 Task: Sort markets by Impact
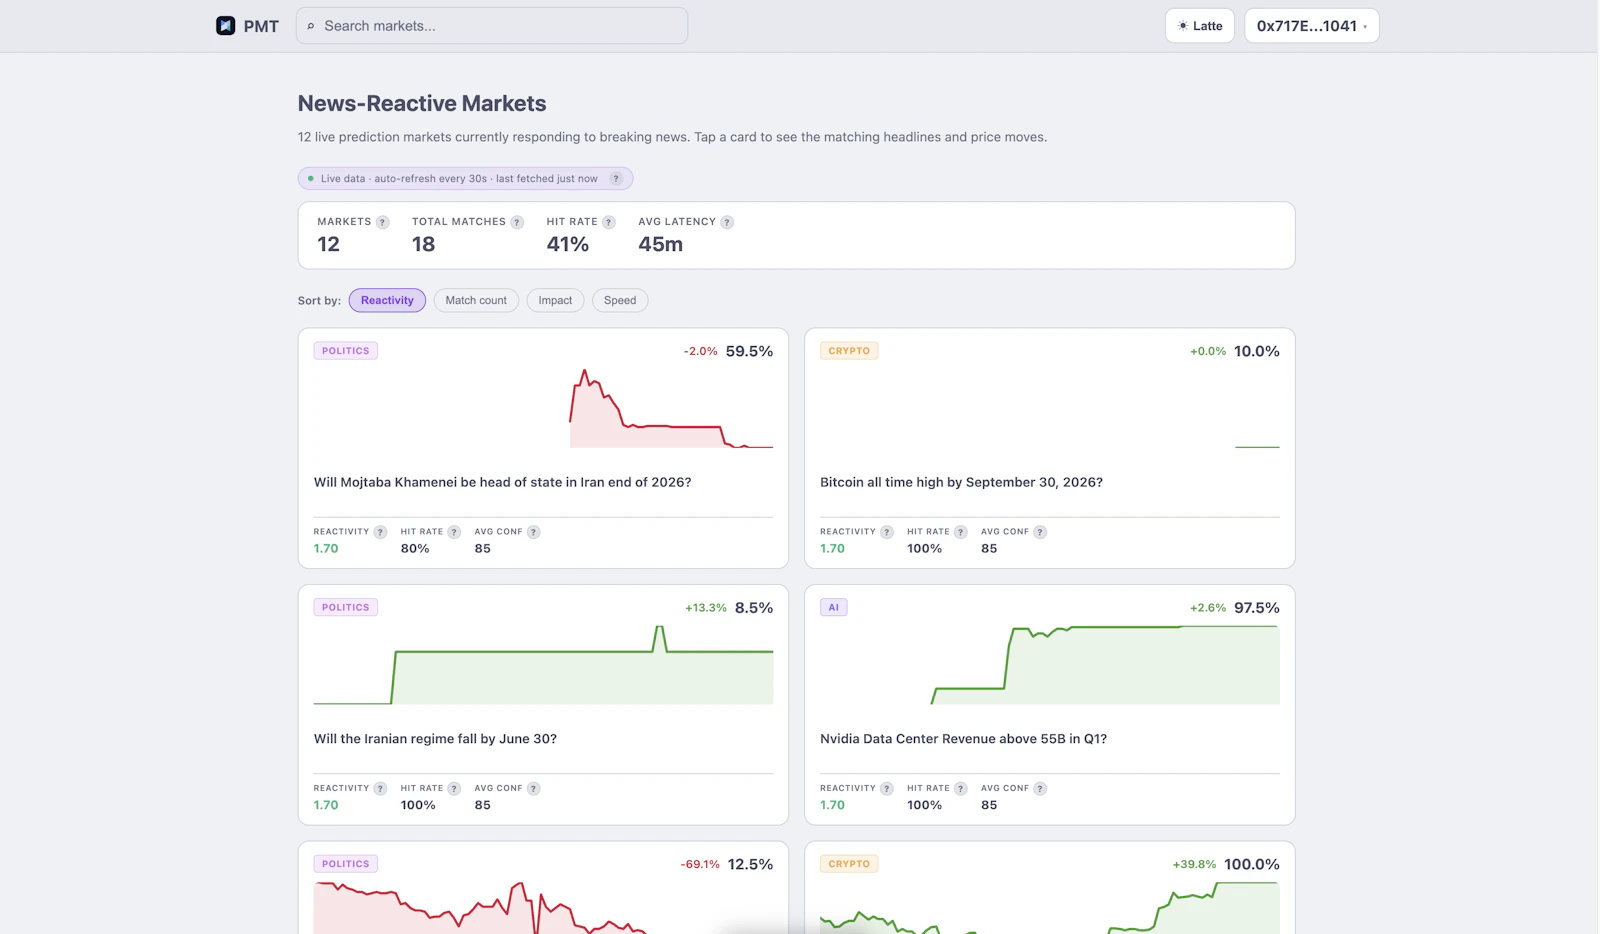click(555, 300)
